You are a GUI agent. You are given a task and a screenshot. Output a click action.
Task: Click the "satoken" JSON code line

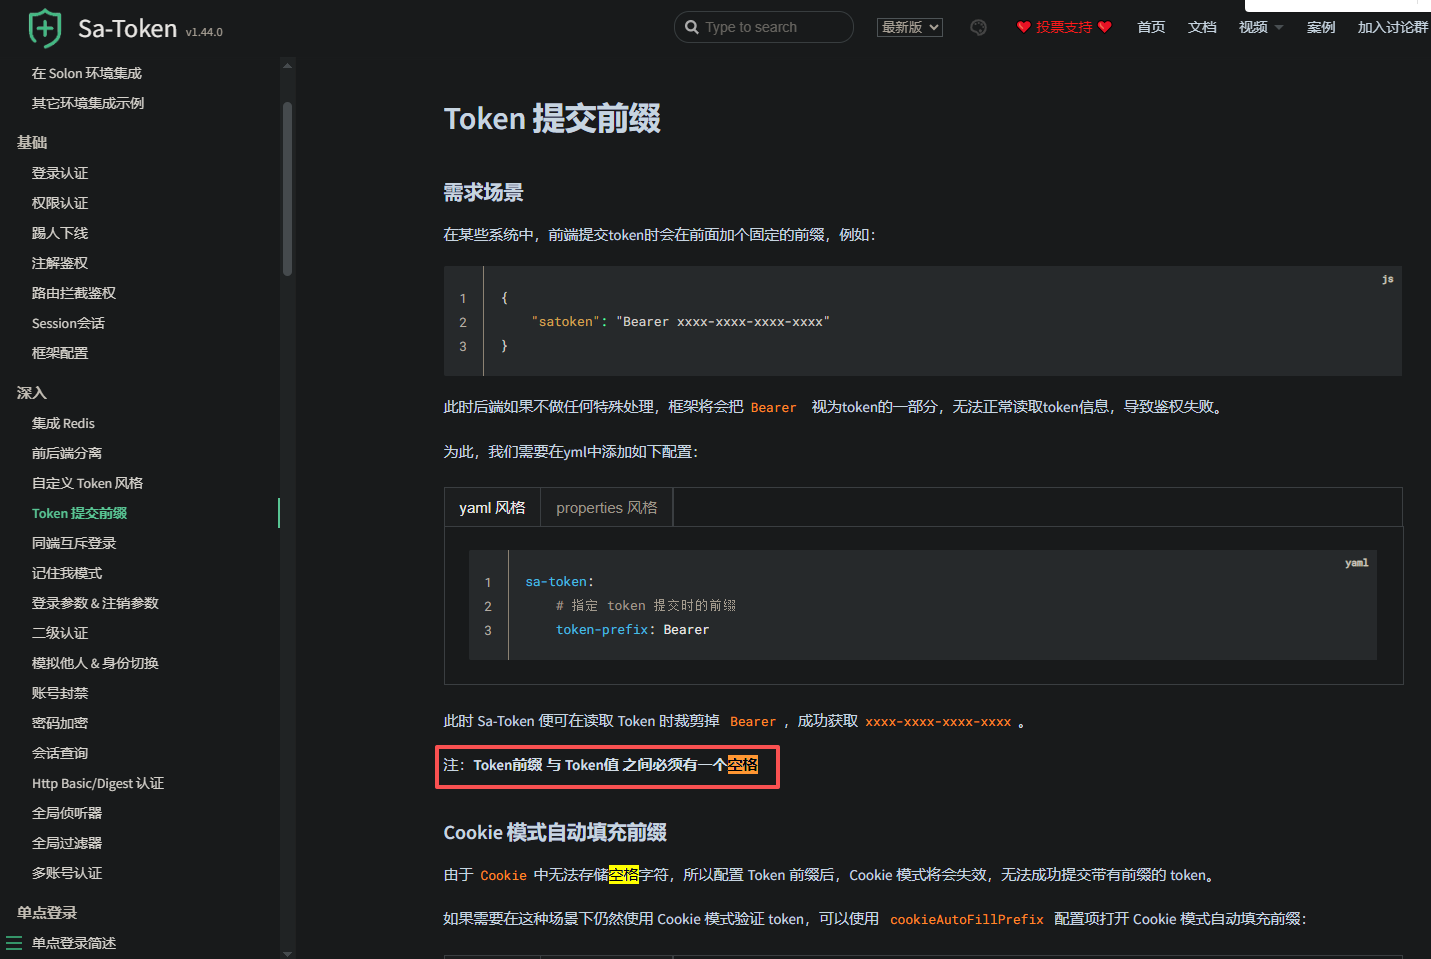pyautogui.click(x=680, y=322)
